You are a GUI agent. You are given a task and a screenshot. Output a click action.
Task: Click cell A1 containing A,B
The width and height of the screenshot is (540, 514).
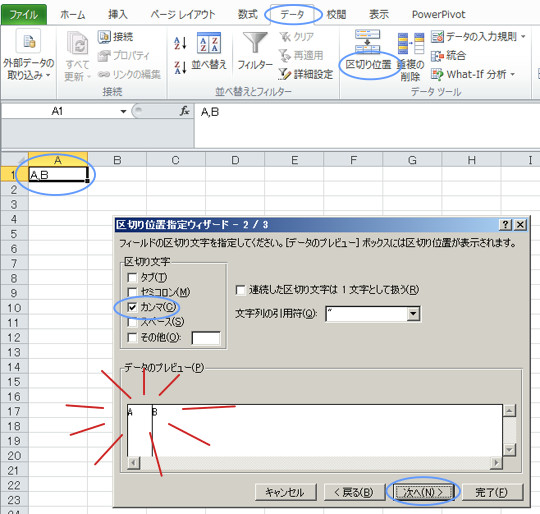[58, 175]
